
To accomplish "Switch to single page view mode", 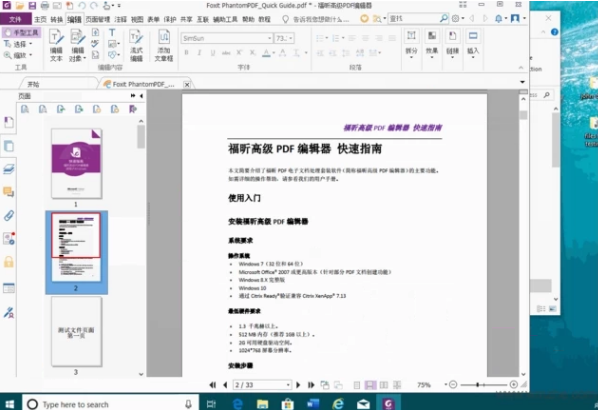I will [x=357, y=385].
